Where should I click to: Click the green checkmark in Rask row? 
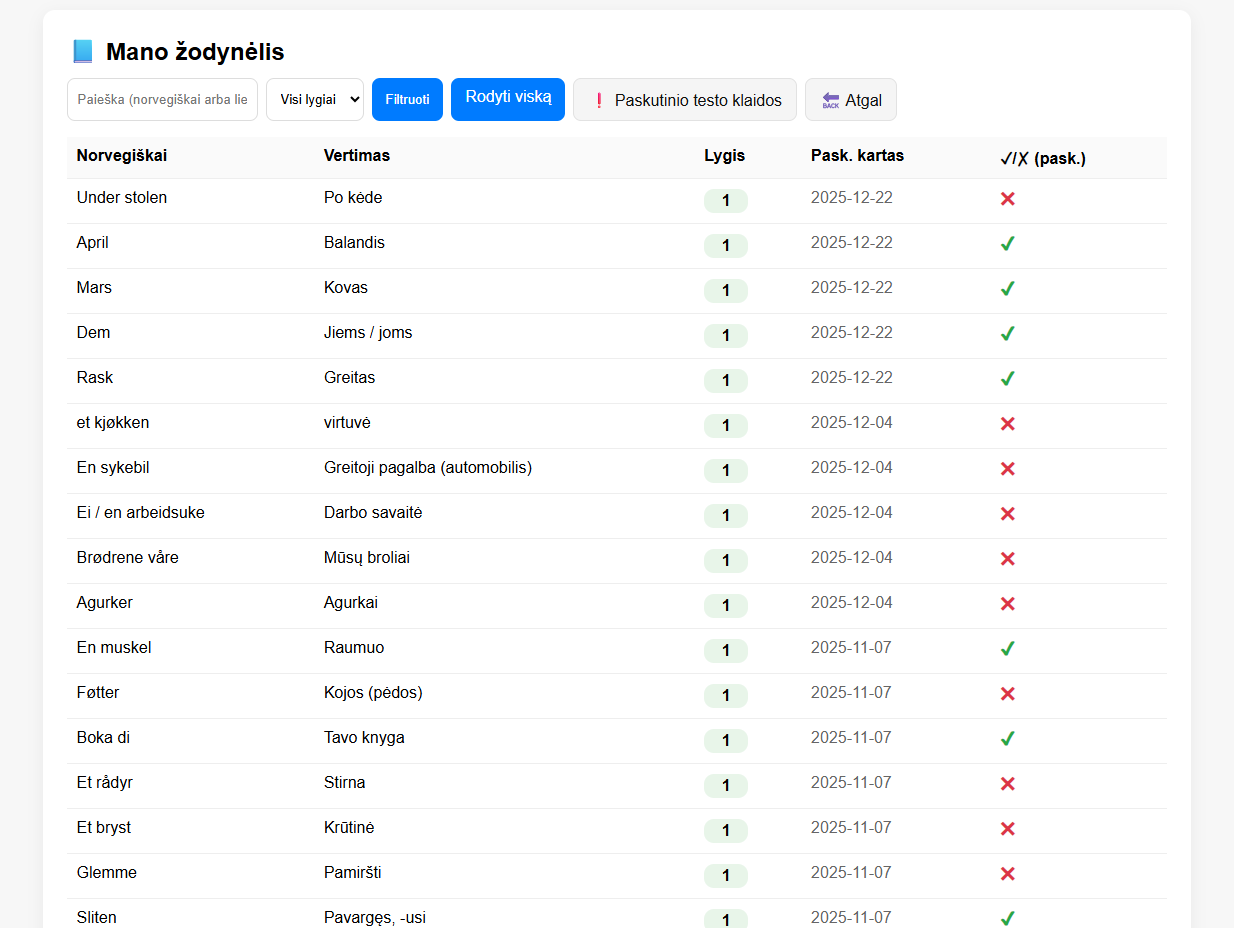point(1007,379)
